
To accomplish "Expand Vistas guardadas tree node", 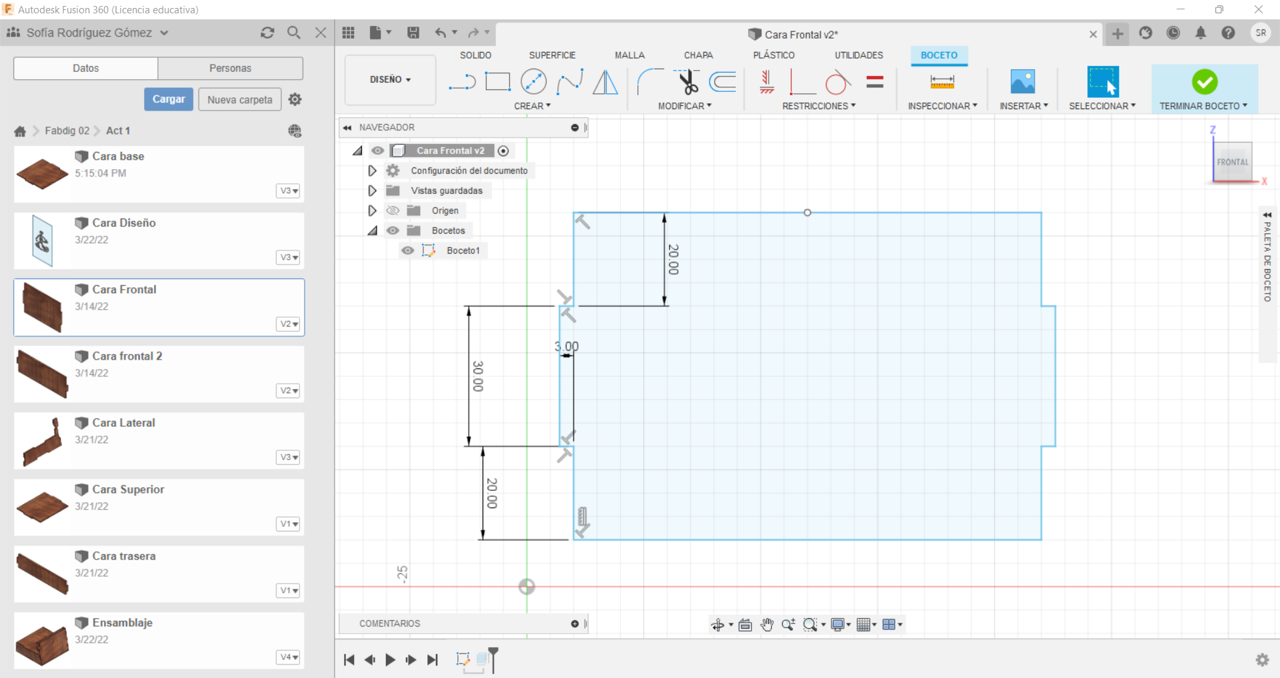I will coord(372,191).
